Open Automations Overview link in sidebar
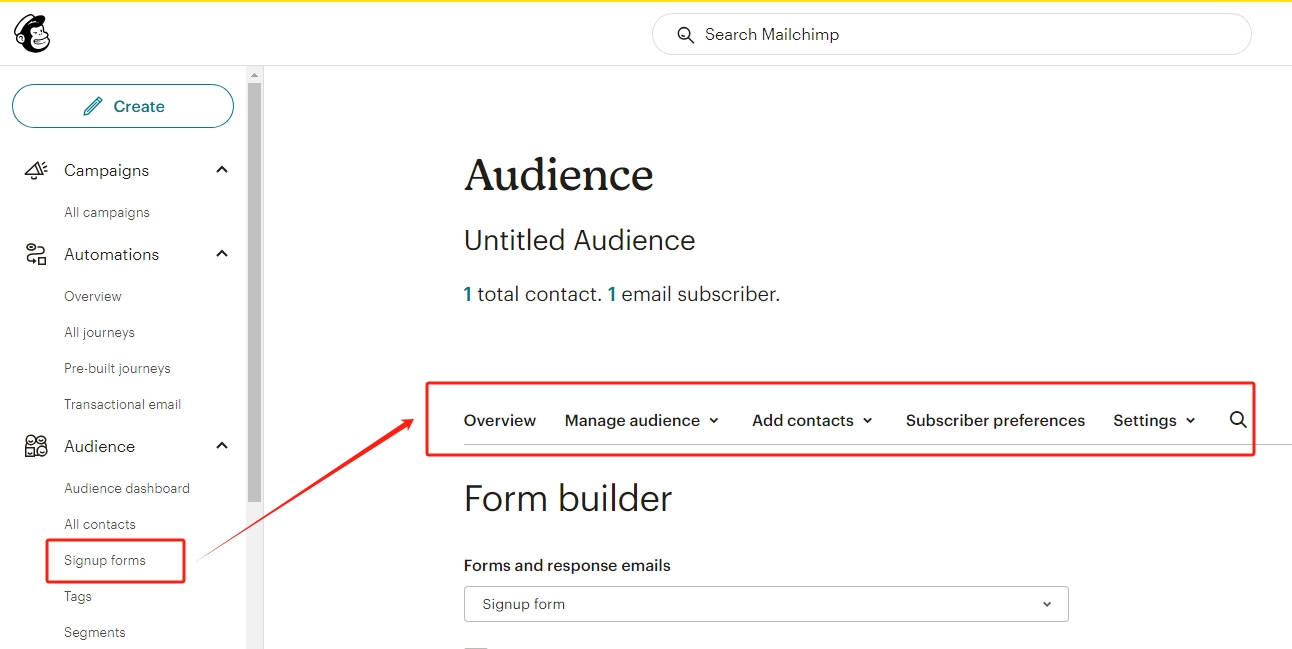 pos(93,296)
